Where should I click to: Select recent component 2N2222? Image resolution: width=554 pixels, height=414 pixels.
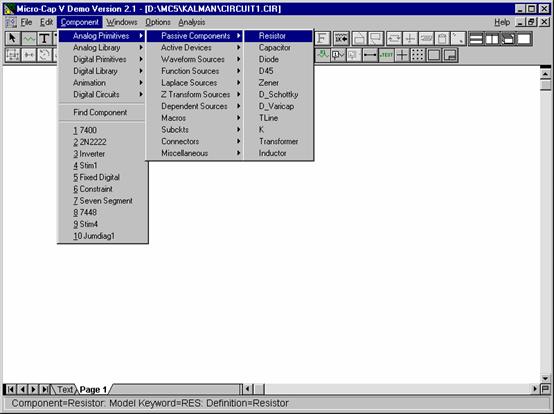tap(102, 142)
